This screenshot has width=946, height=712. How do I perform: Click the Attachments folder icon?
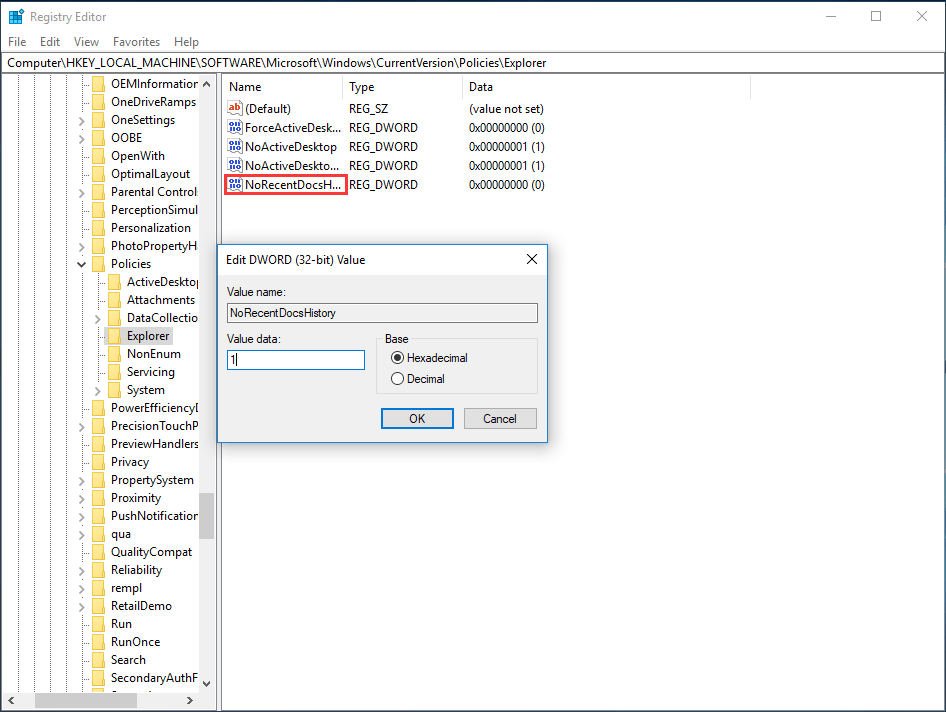[114, 300]
